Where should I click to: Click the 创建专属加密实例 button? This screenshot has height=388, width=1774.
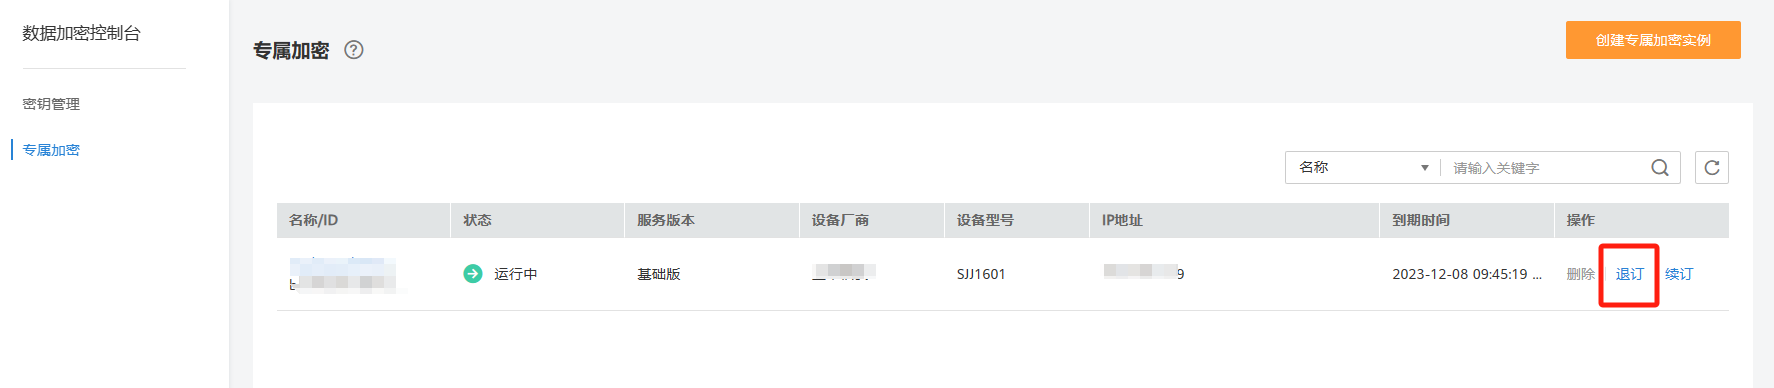tap(1653, 40)
